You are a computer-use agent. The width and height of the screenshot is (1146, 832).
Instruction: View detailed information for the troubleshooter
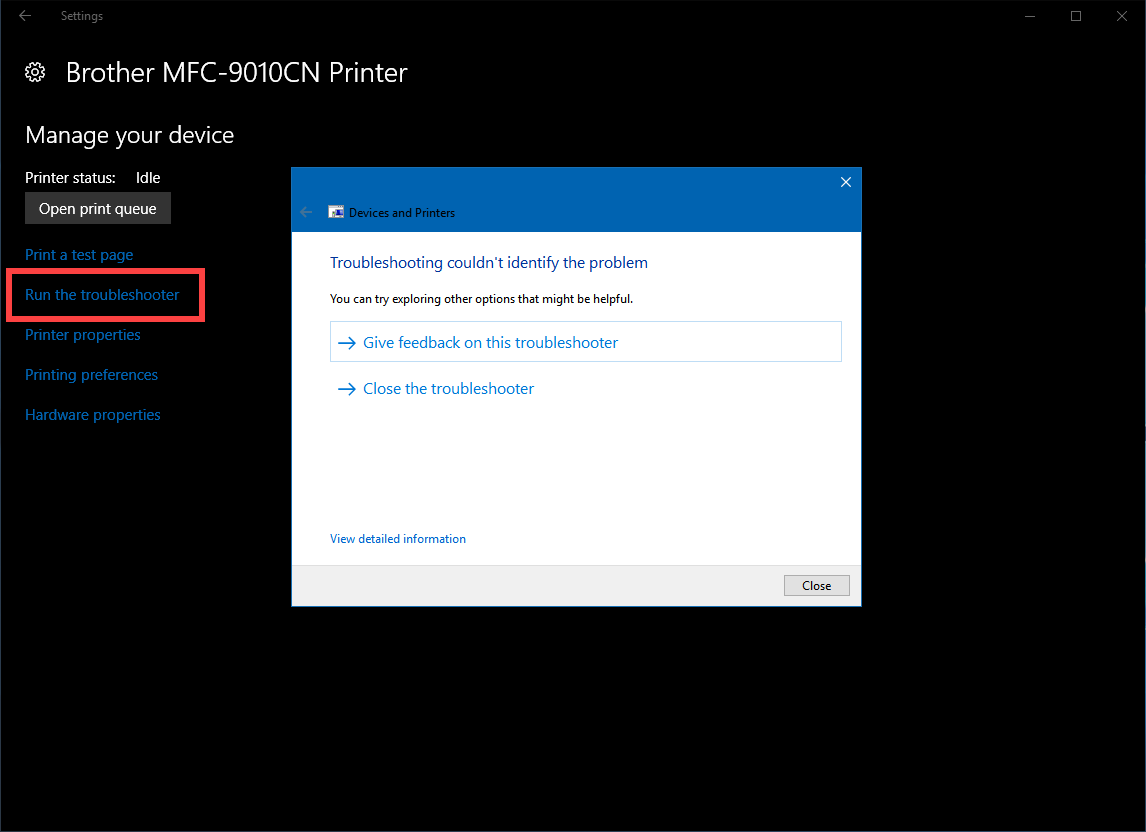click(x=398, y=539)
